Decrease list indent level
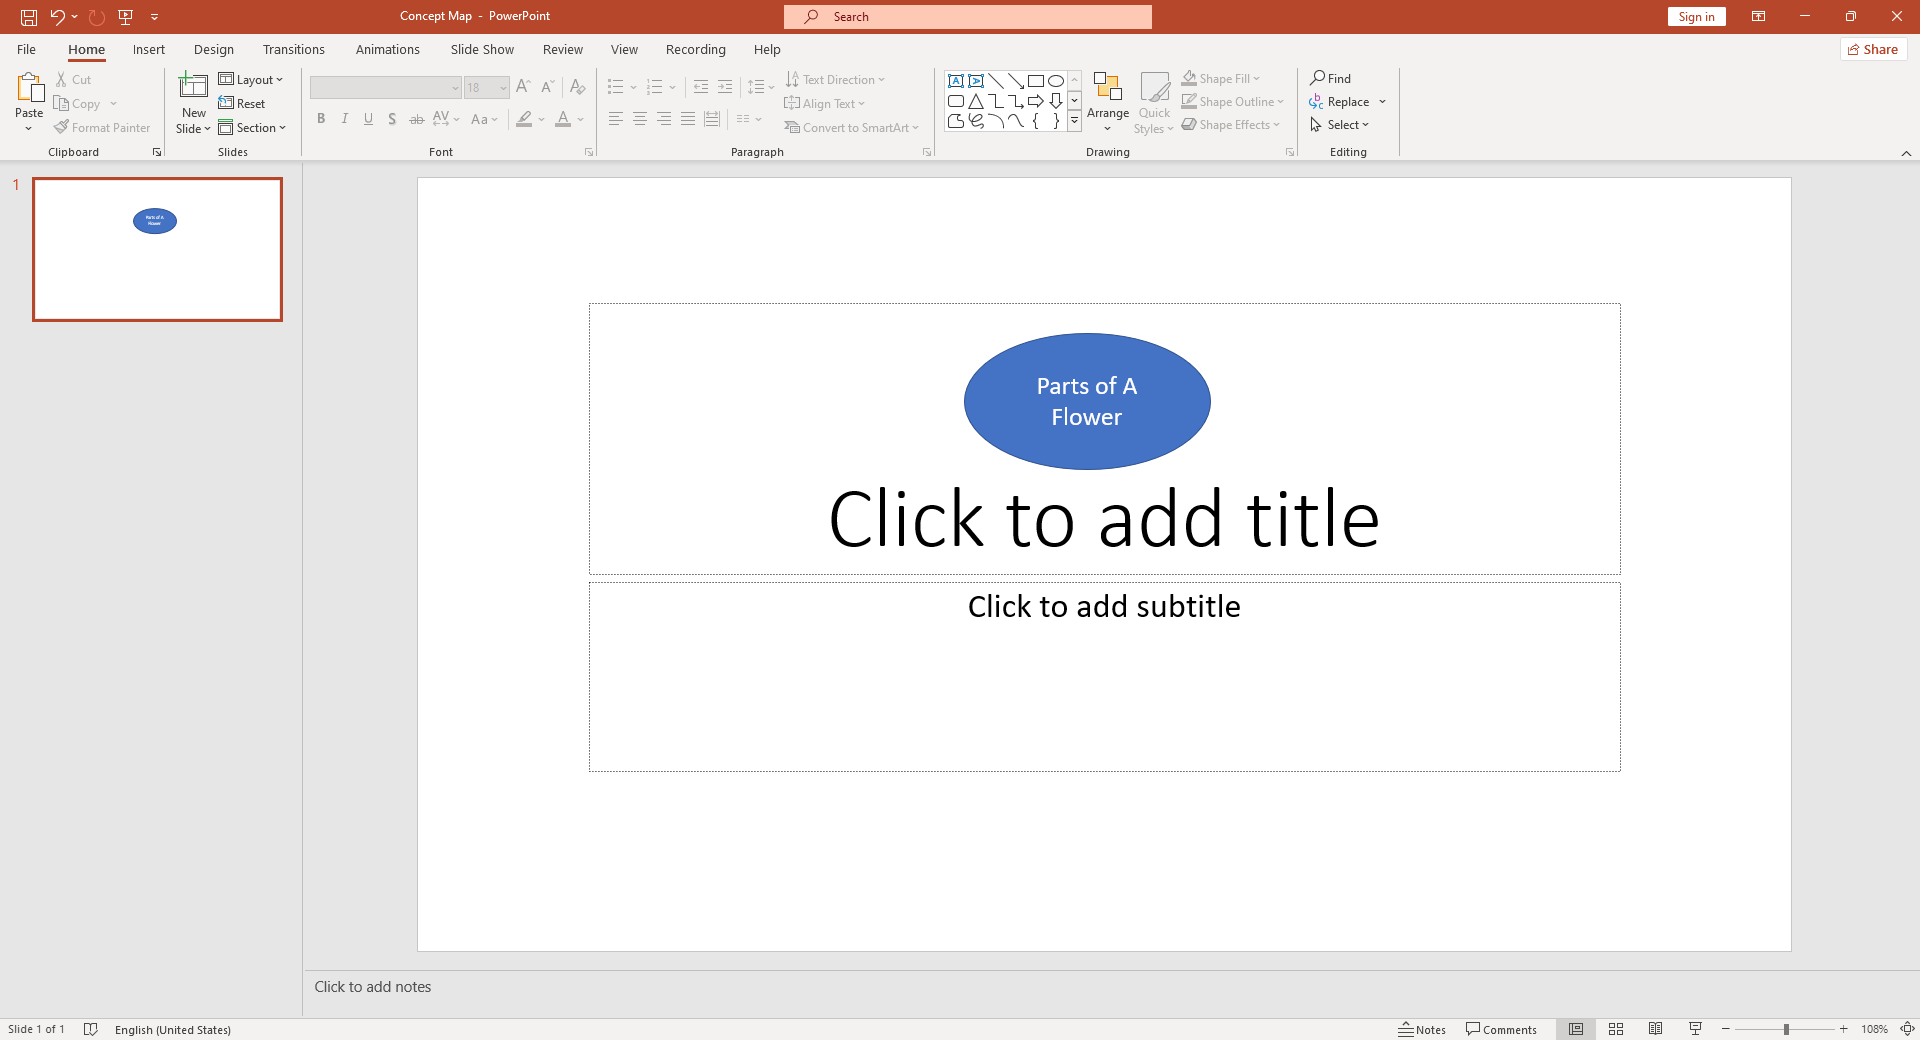The width and height of the screenshot is (1920, 1040). (701, 88)
